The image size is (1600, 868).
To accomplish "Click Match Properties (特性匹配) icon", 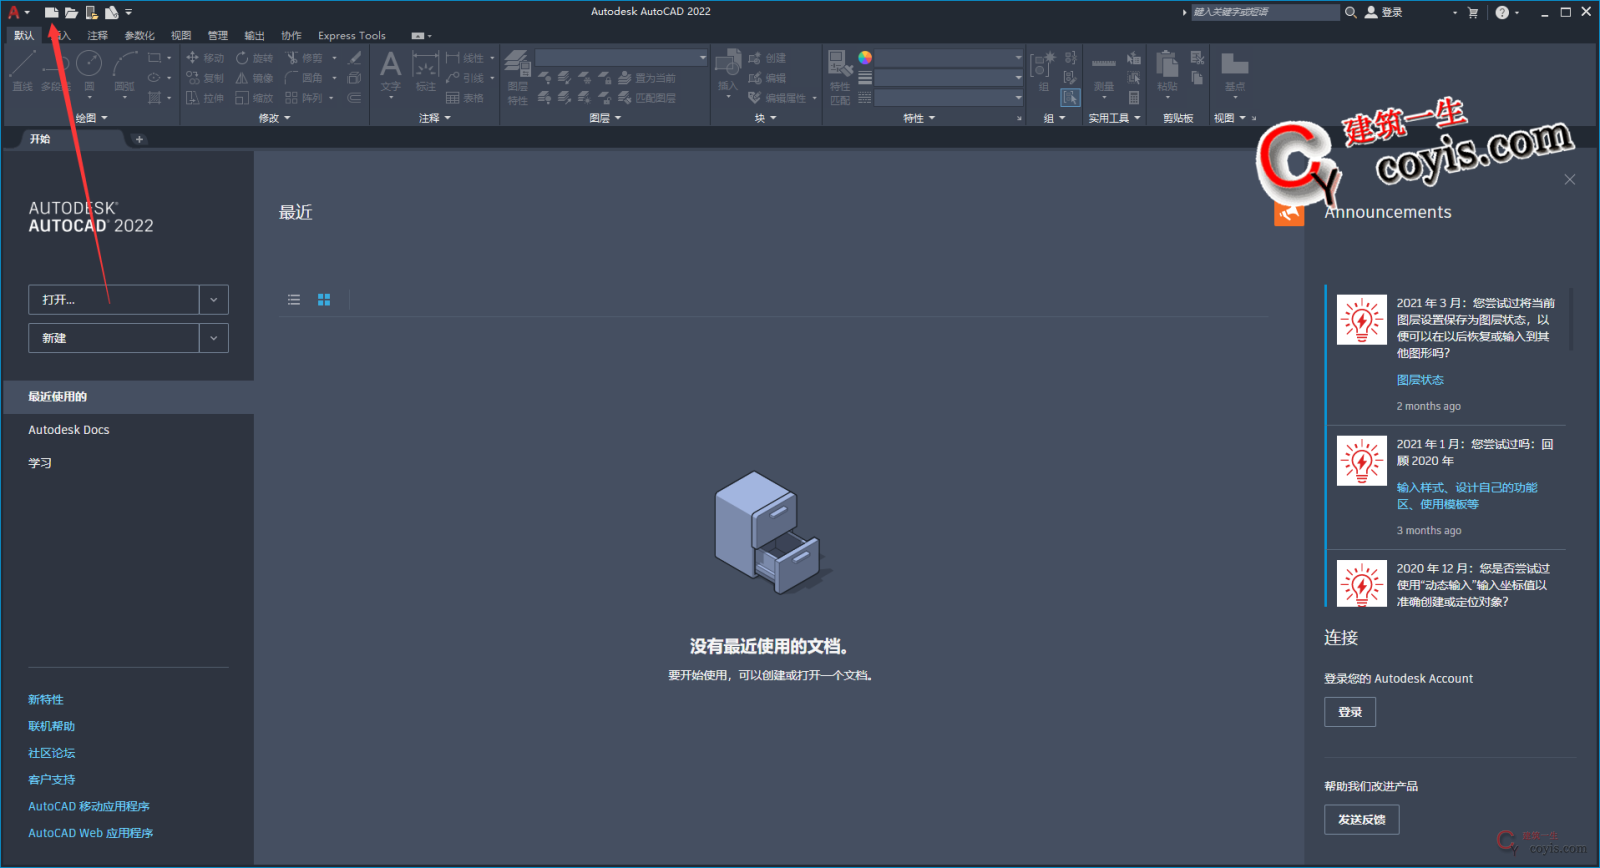I will coord(840,76).
